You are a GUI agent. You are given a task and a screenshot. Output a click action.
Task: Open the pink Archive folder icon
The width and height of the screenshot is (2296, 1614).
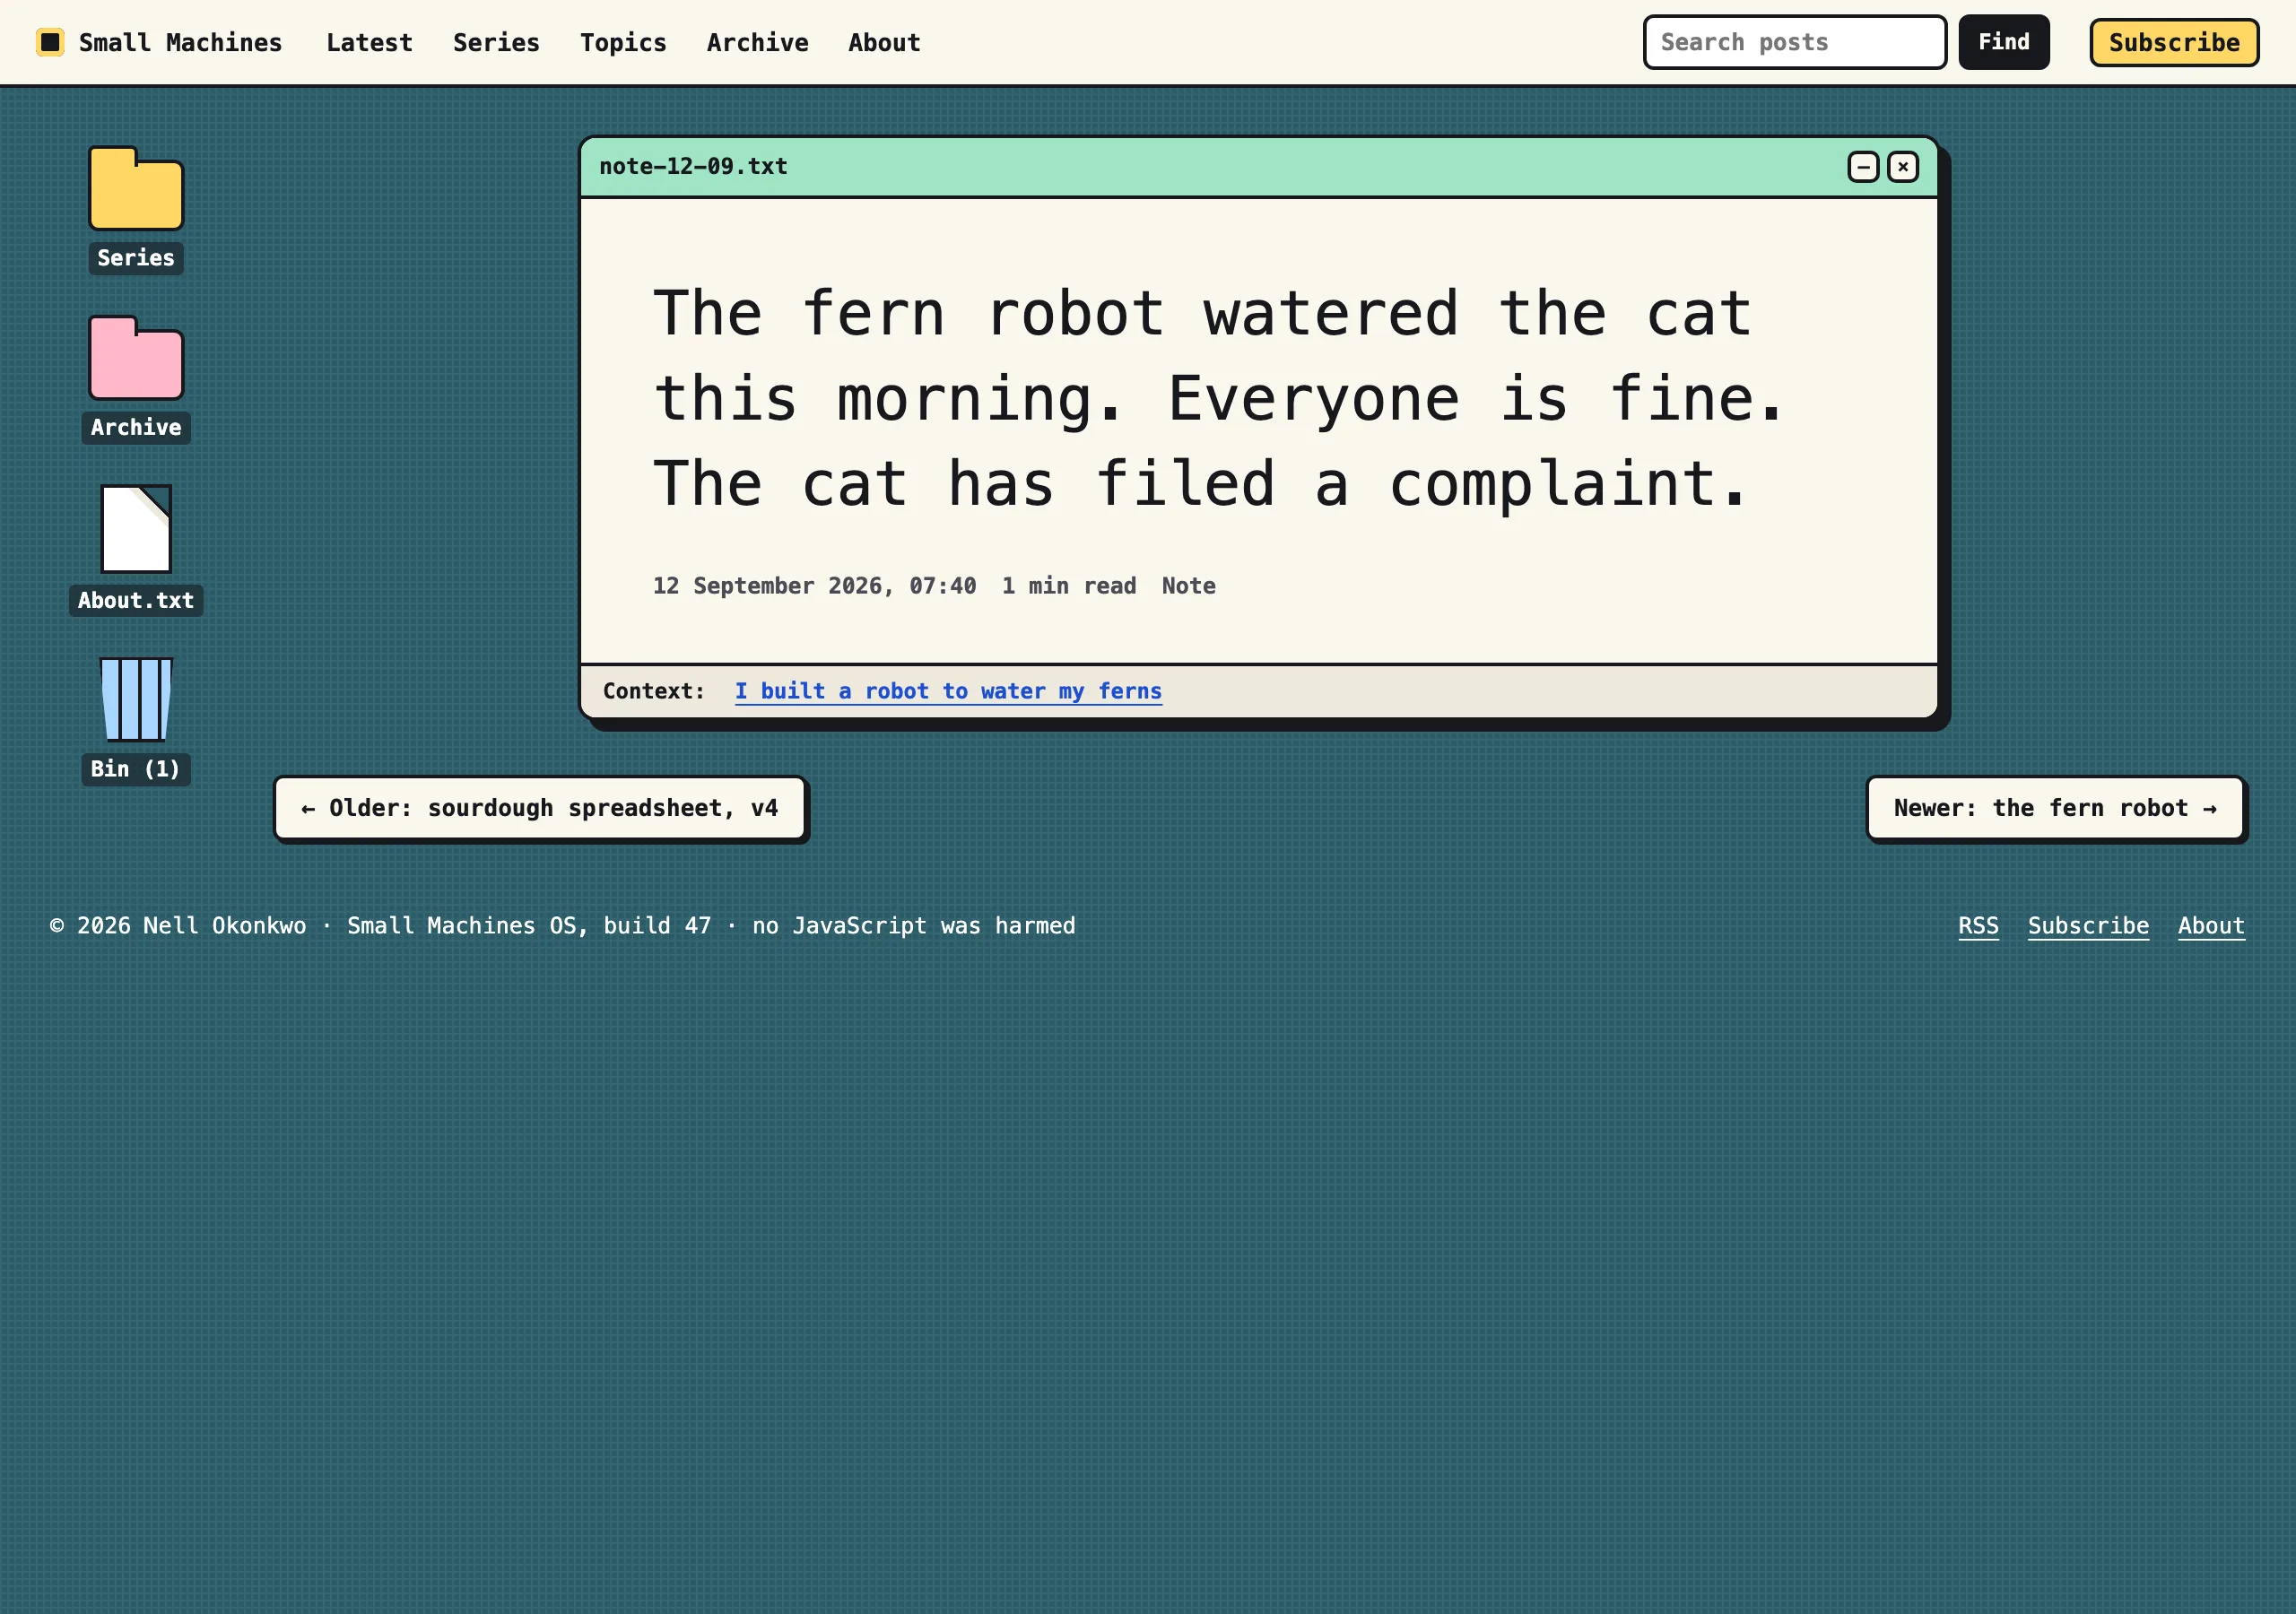pos(136,358)
